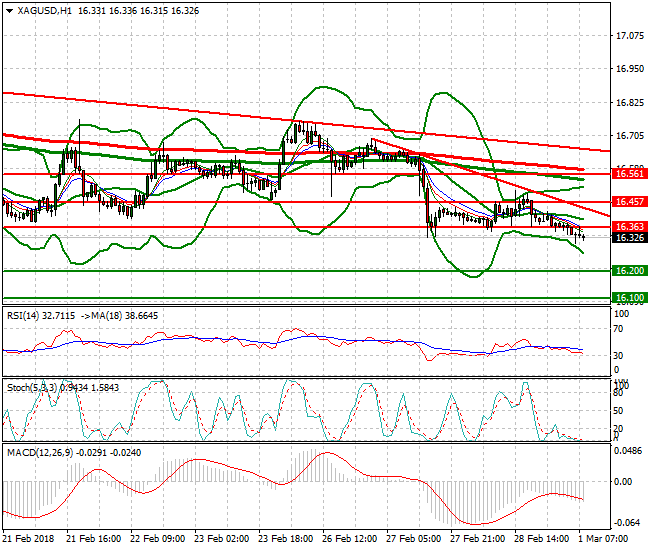Click the 27 Feb 21:00 time axis label
650x550 pixels.
point(478,539)
